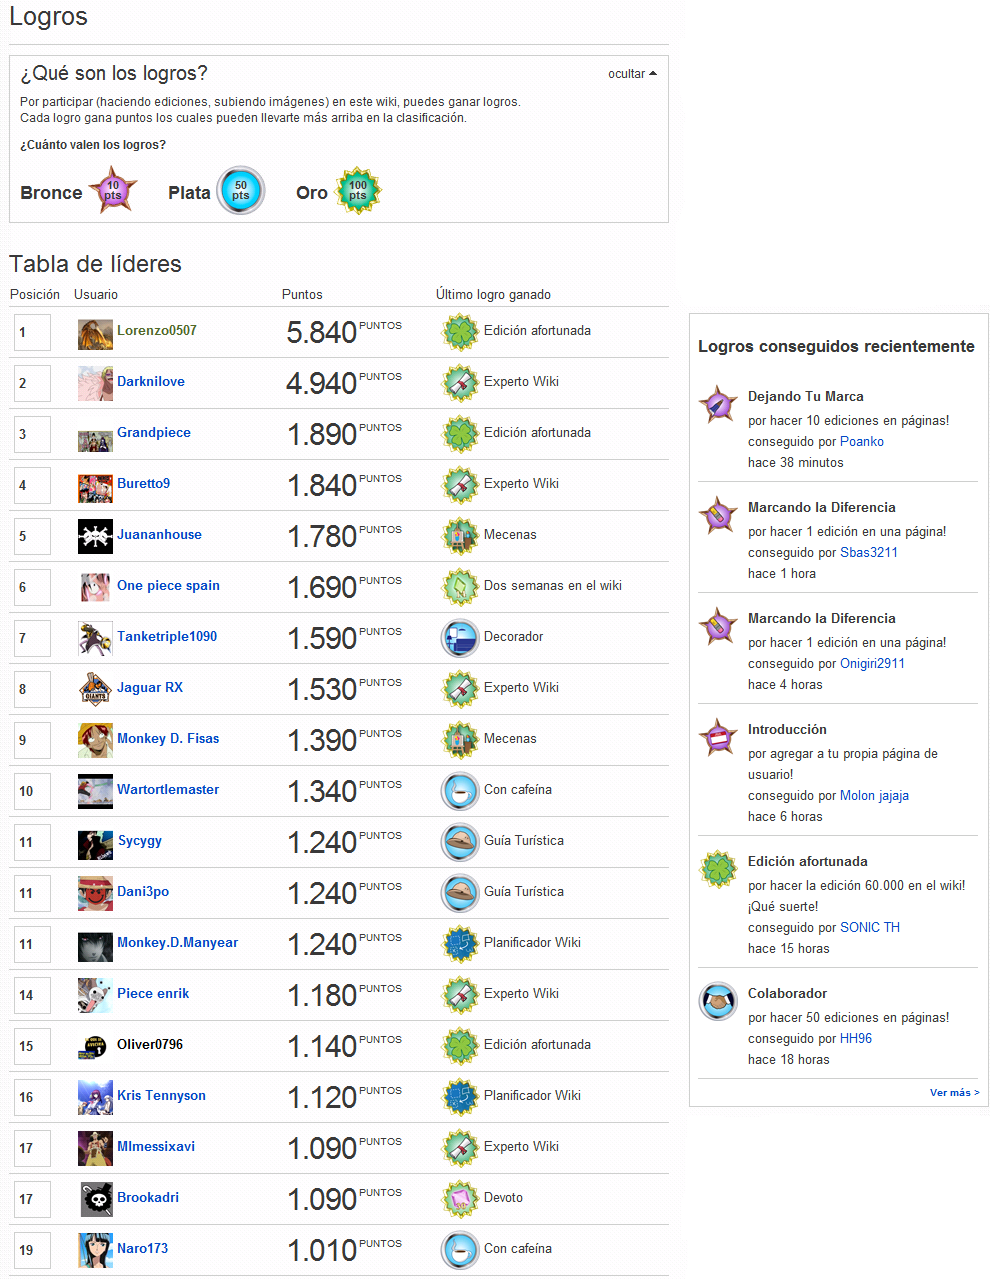The height and width of the screenshot is (1279, 990).
Task: Click Juananhouse's skull avatar thumbnail
Action: tap(95, 536)
